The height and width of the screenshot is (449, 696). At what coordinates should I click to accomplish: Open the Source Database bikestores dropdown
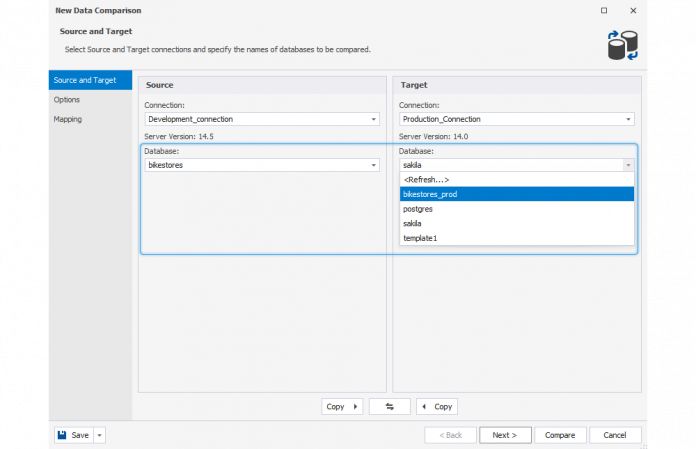point(374,165)
